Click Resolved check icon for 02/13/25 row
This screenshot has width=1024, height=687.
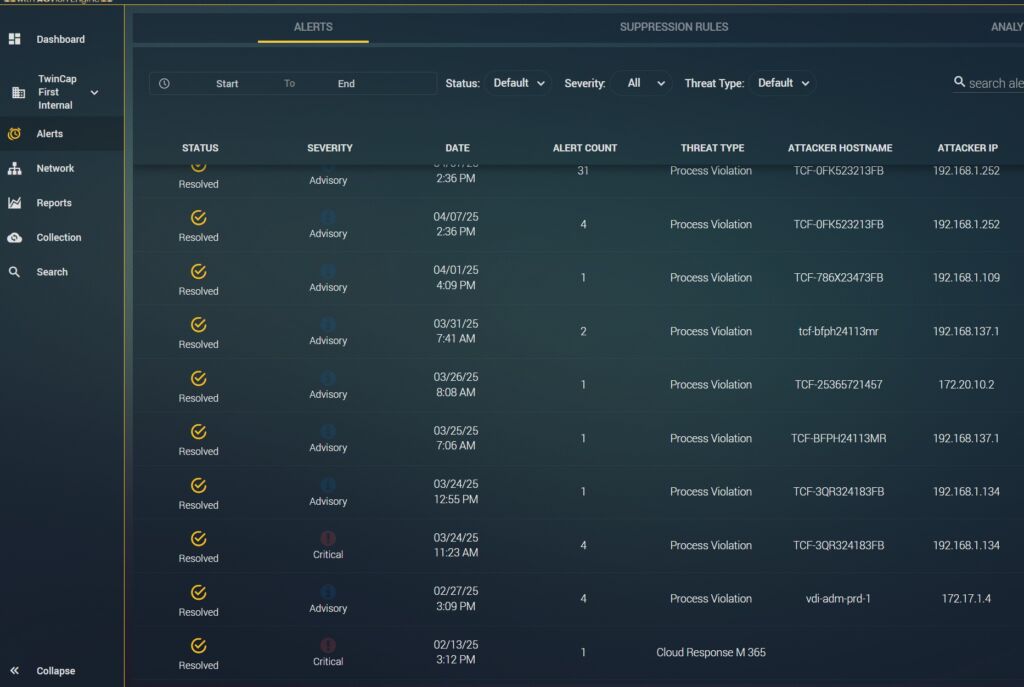point(199,646)
